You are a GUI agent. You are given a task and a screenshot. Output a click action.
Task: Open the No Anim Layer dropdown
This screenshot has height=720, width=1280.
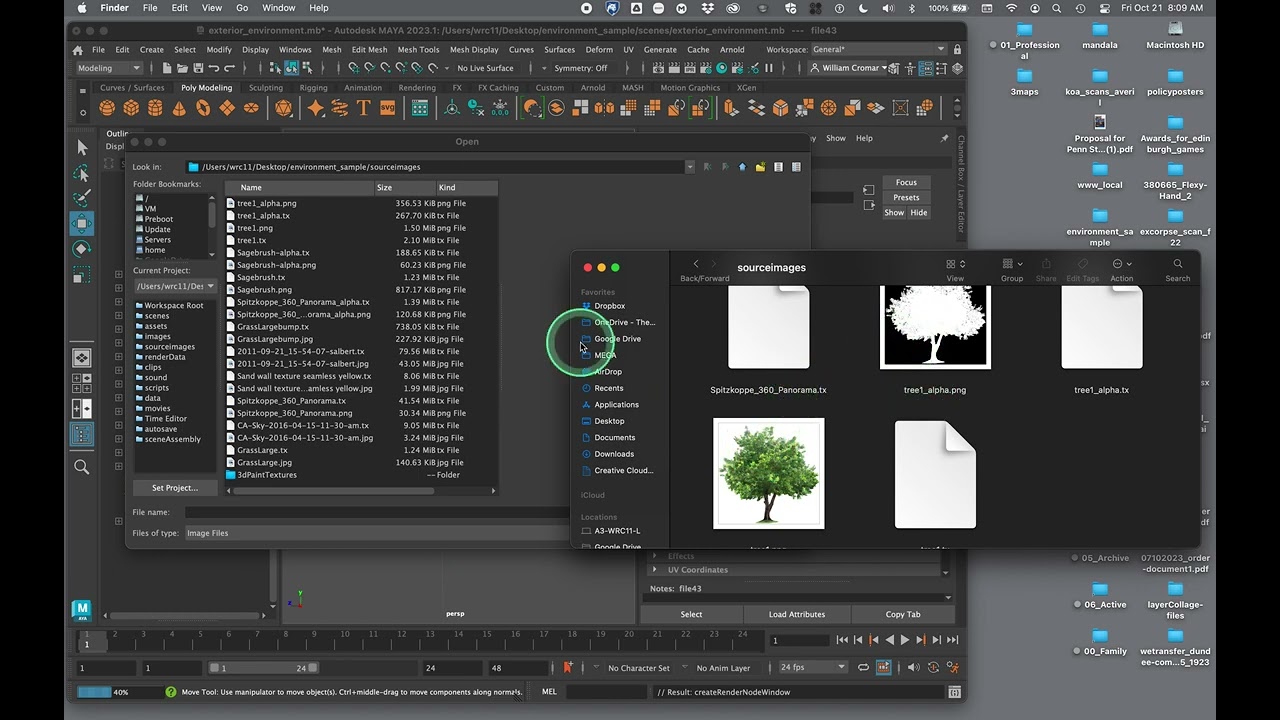723,668
